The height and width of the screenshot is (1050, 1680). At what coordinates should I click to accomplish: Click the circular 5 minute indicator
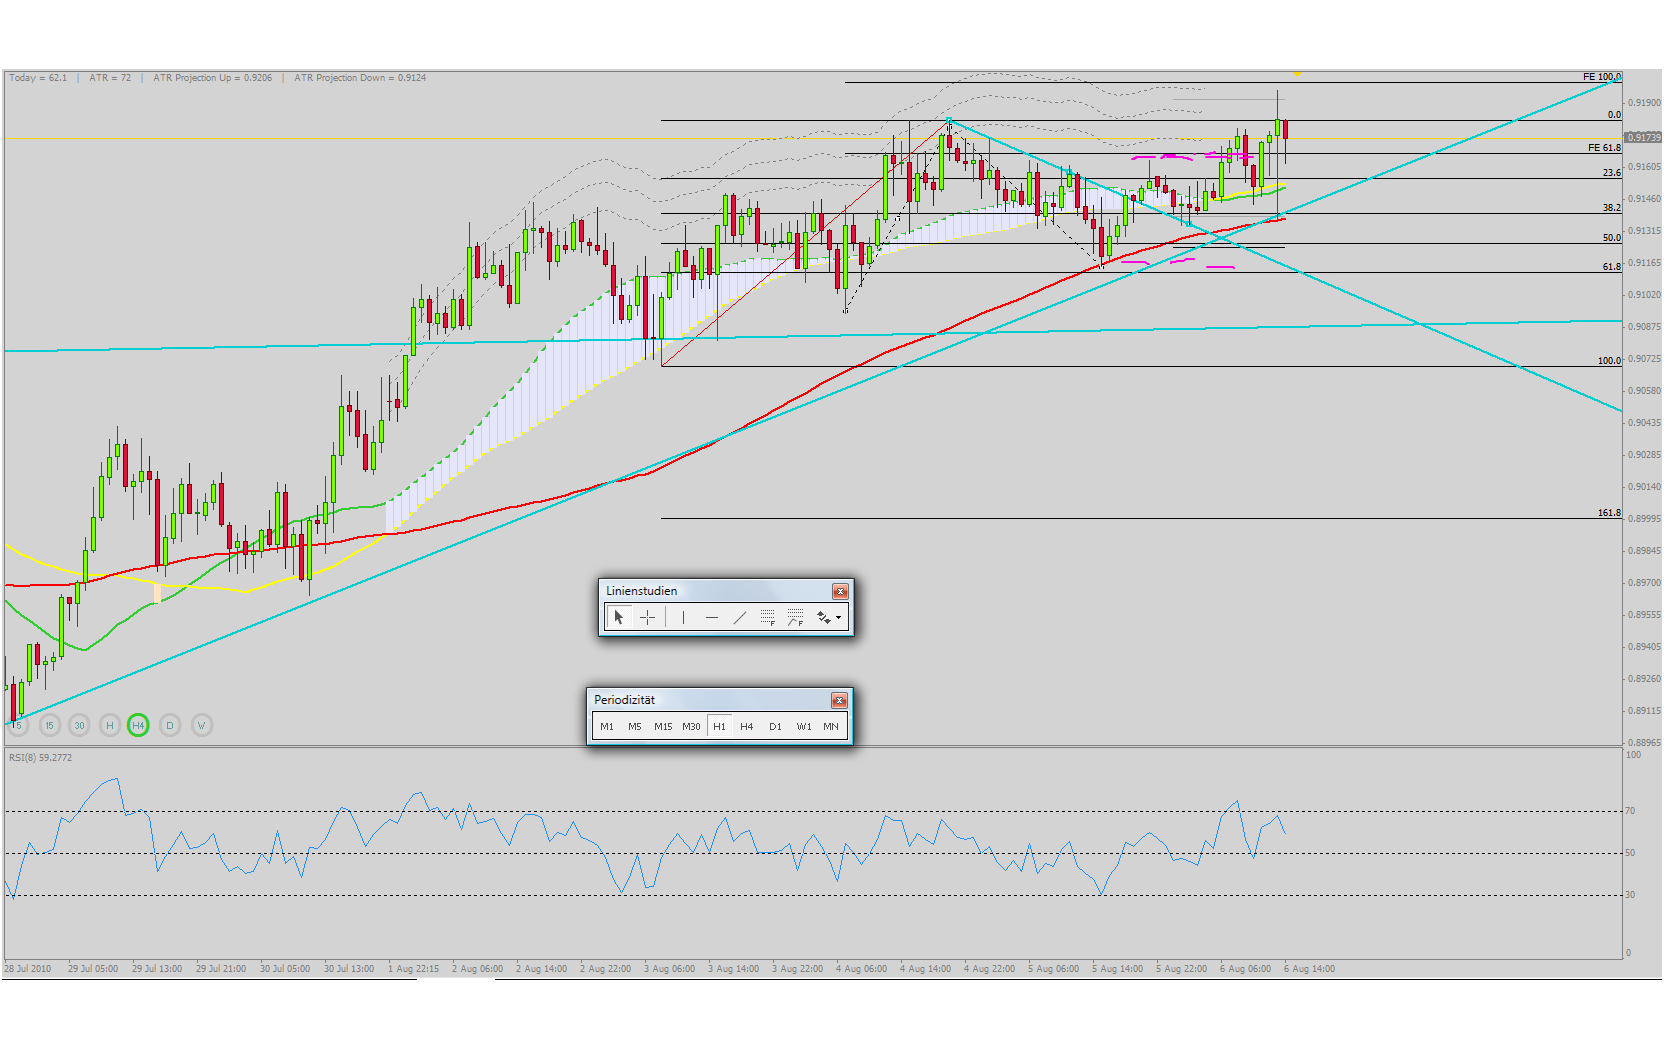(18, 725)
